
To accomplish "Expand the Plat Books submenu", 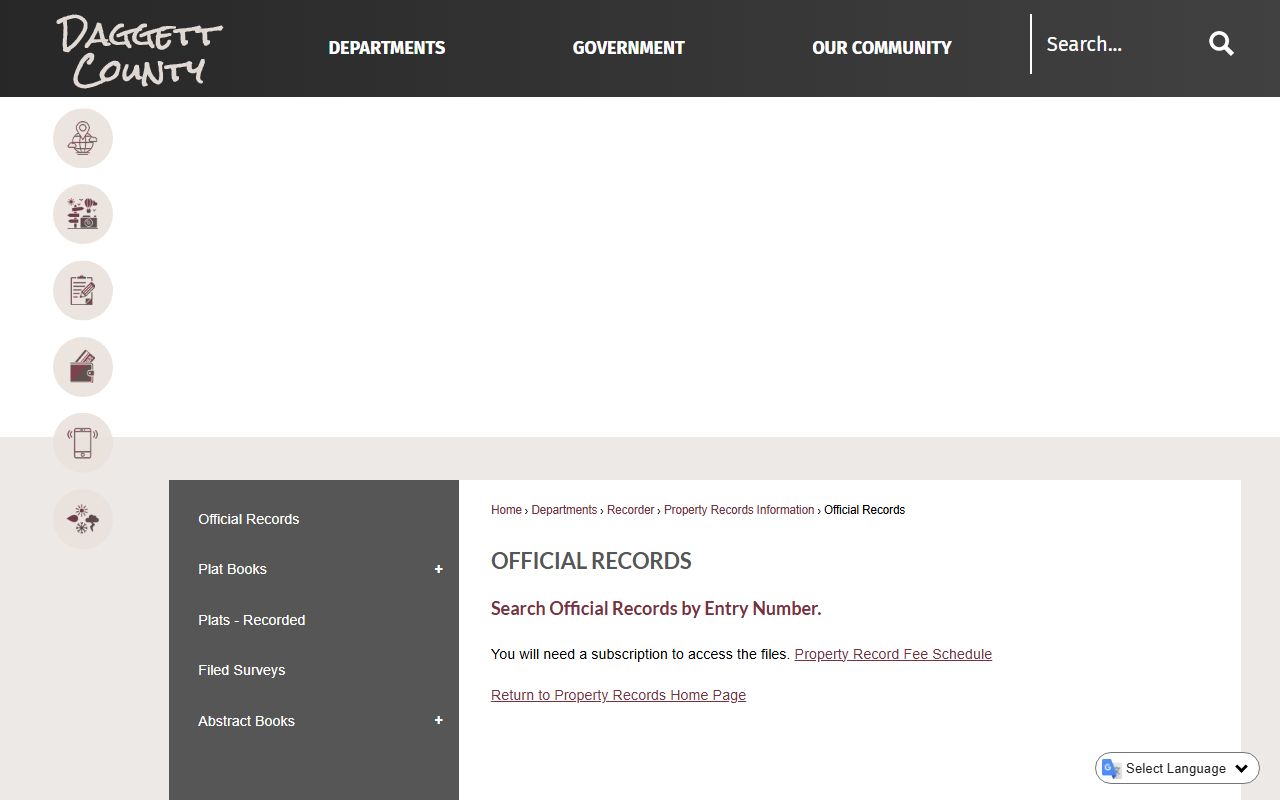I will pyautogui.click(x=438, y=570).
